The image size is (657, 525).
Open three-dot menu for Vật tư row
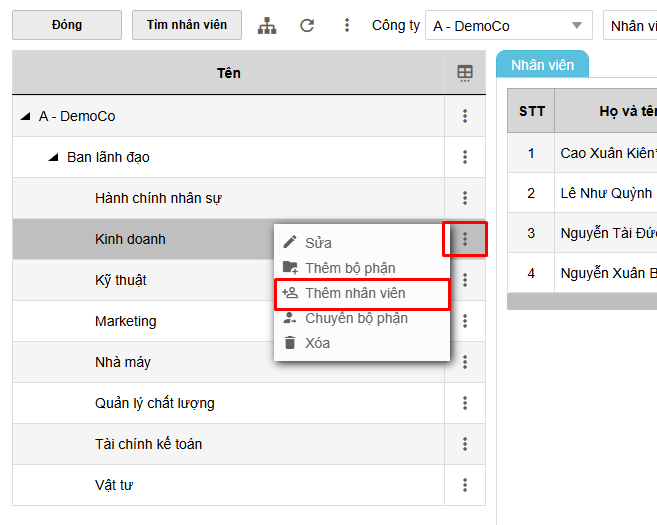tap(465, 485)
